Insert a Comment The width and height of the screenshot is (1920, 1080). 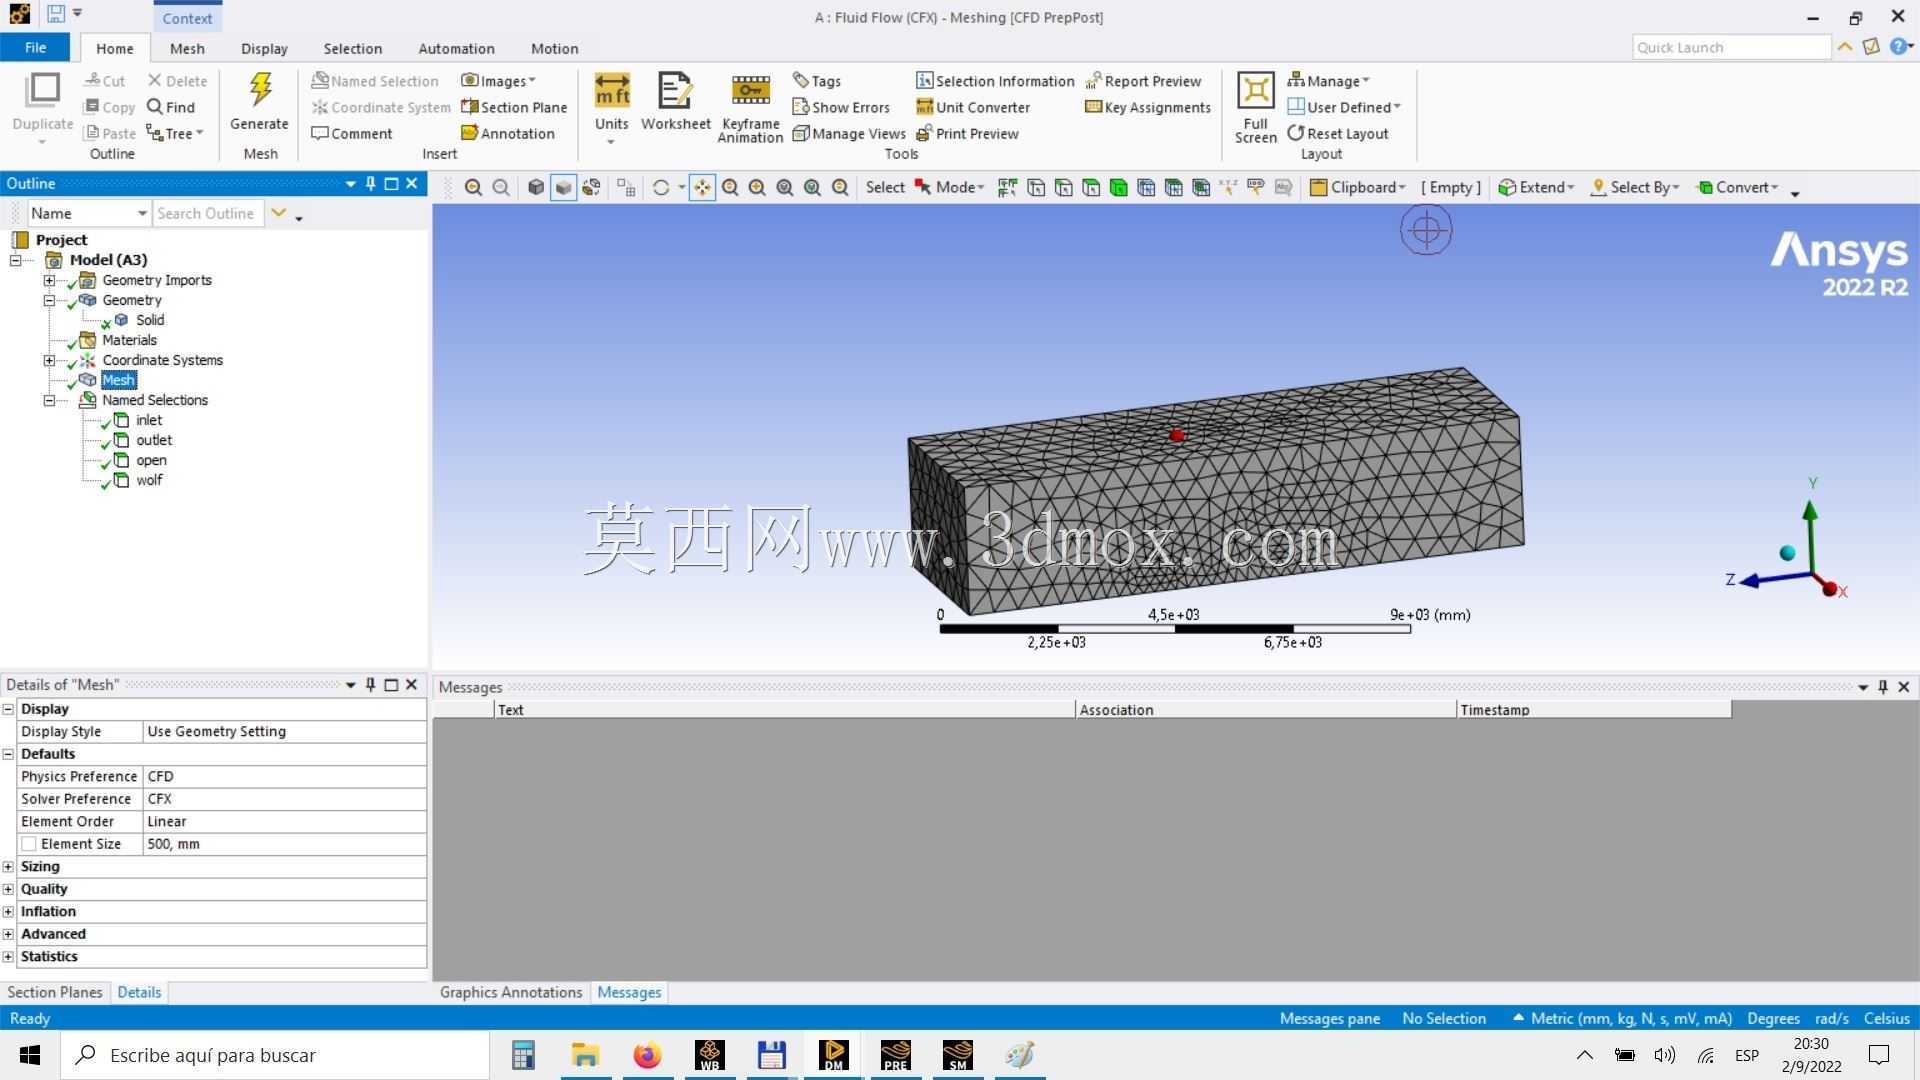[x=351, y=133]
